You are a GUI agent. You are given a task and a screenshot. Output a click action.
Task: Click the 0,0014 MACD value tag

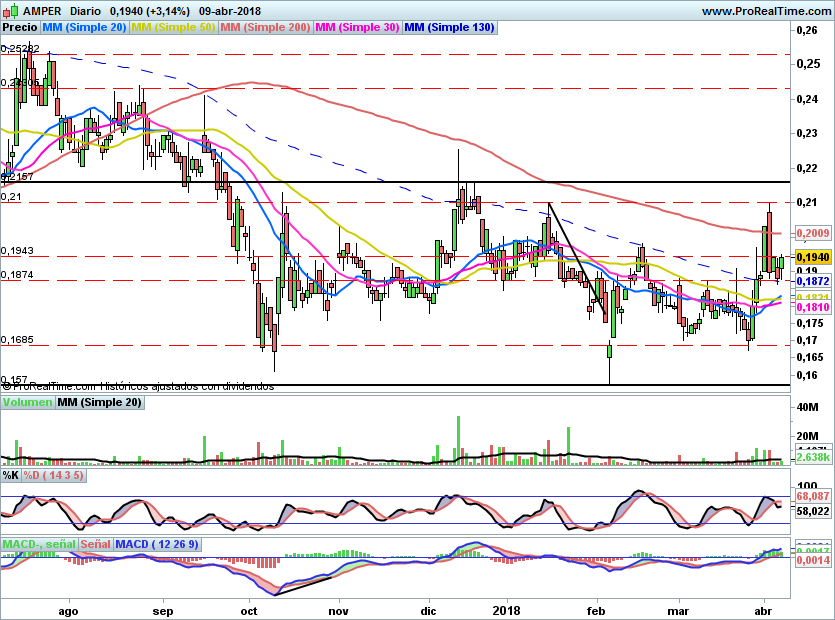pos(813,560)
